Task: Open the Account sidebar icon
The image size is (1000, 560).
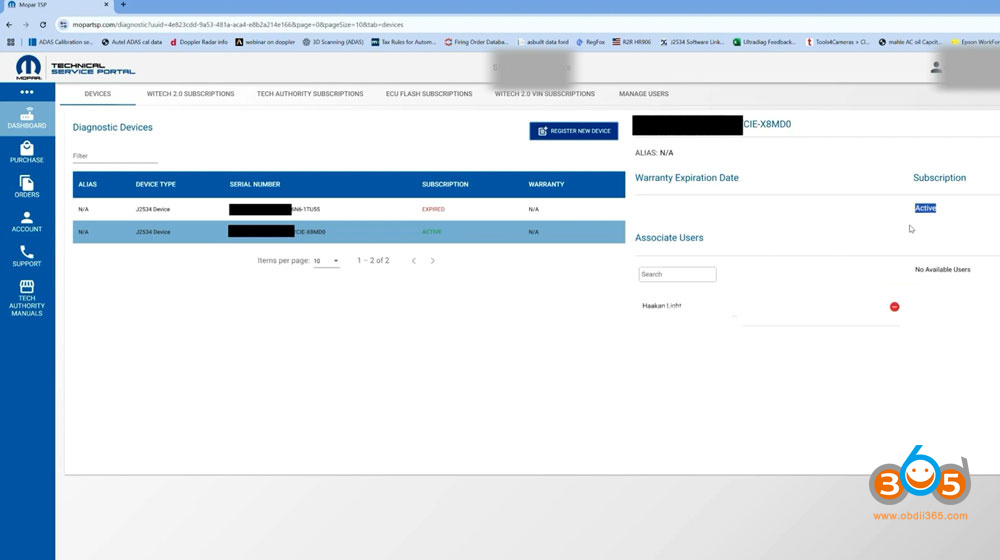Action: click(27, 221)
